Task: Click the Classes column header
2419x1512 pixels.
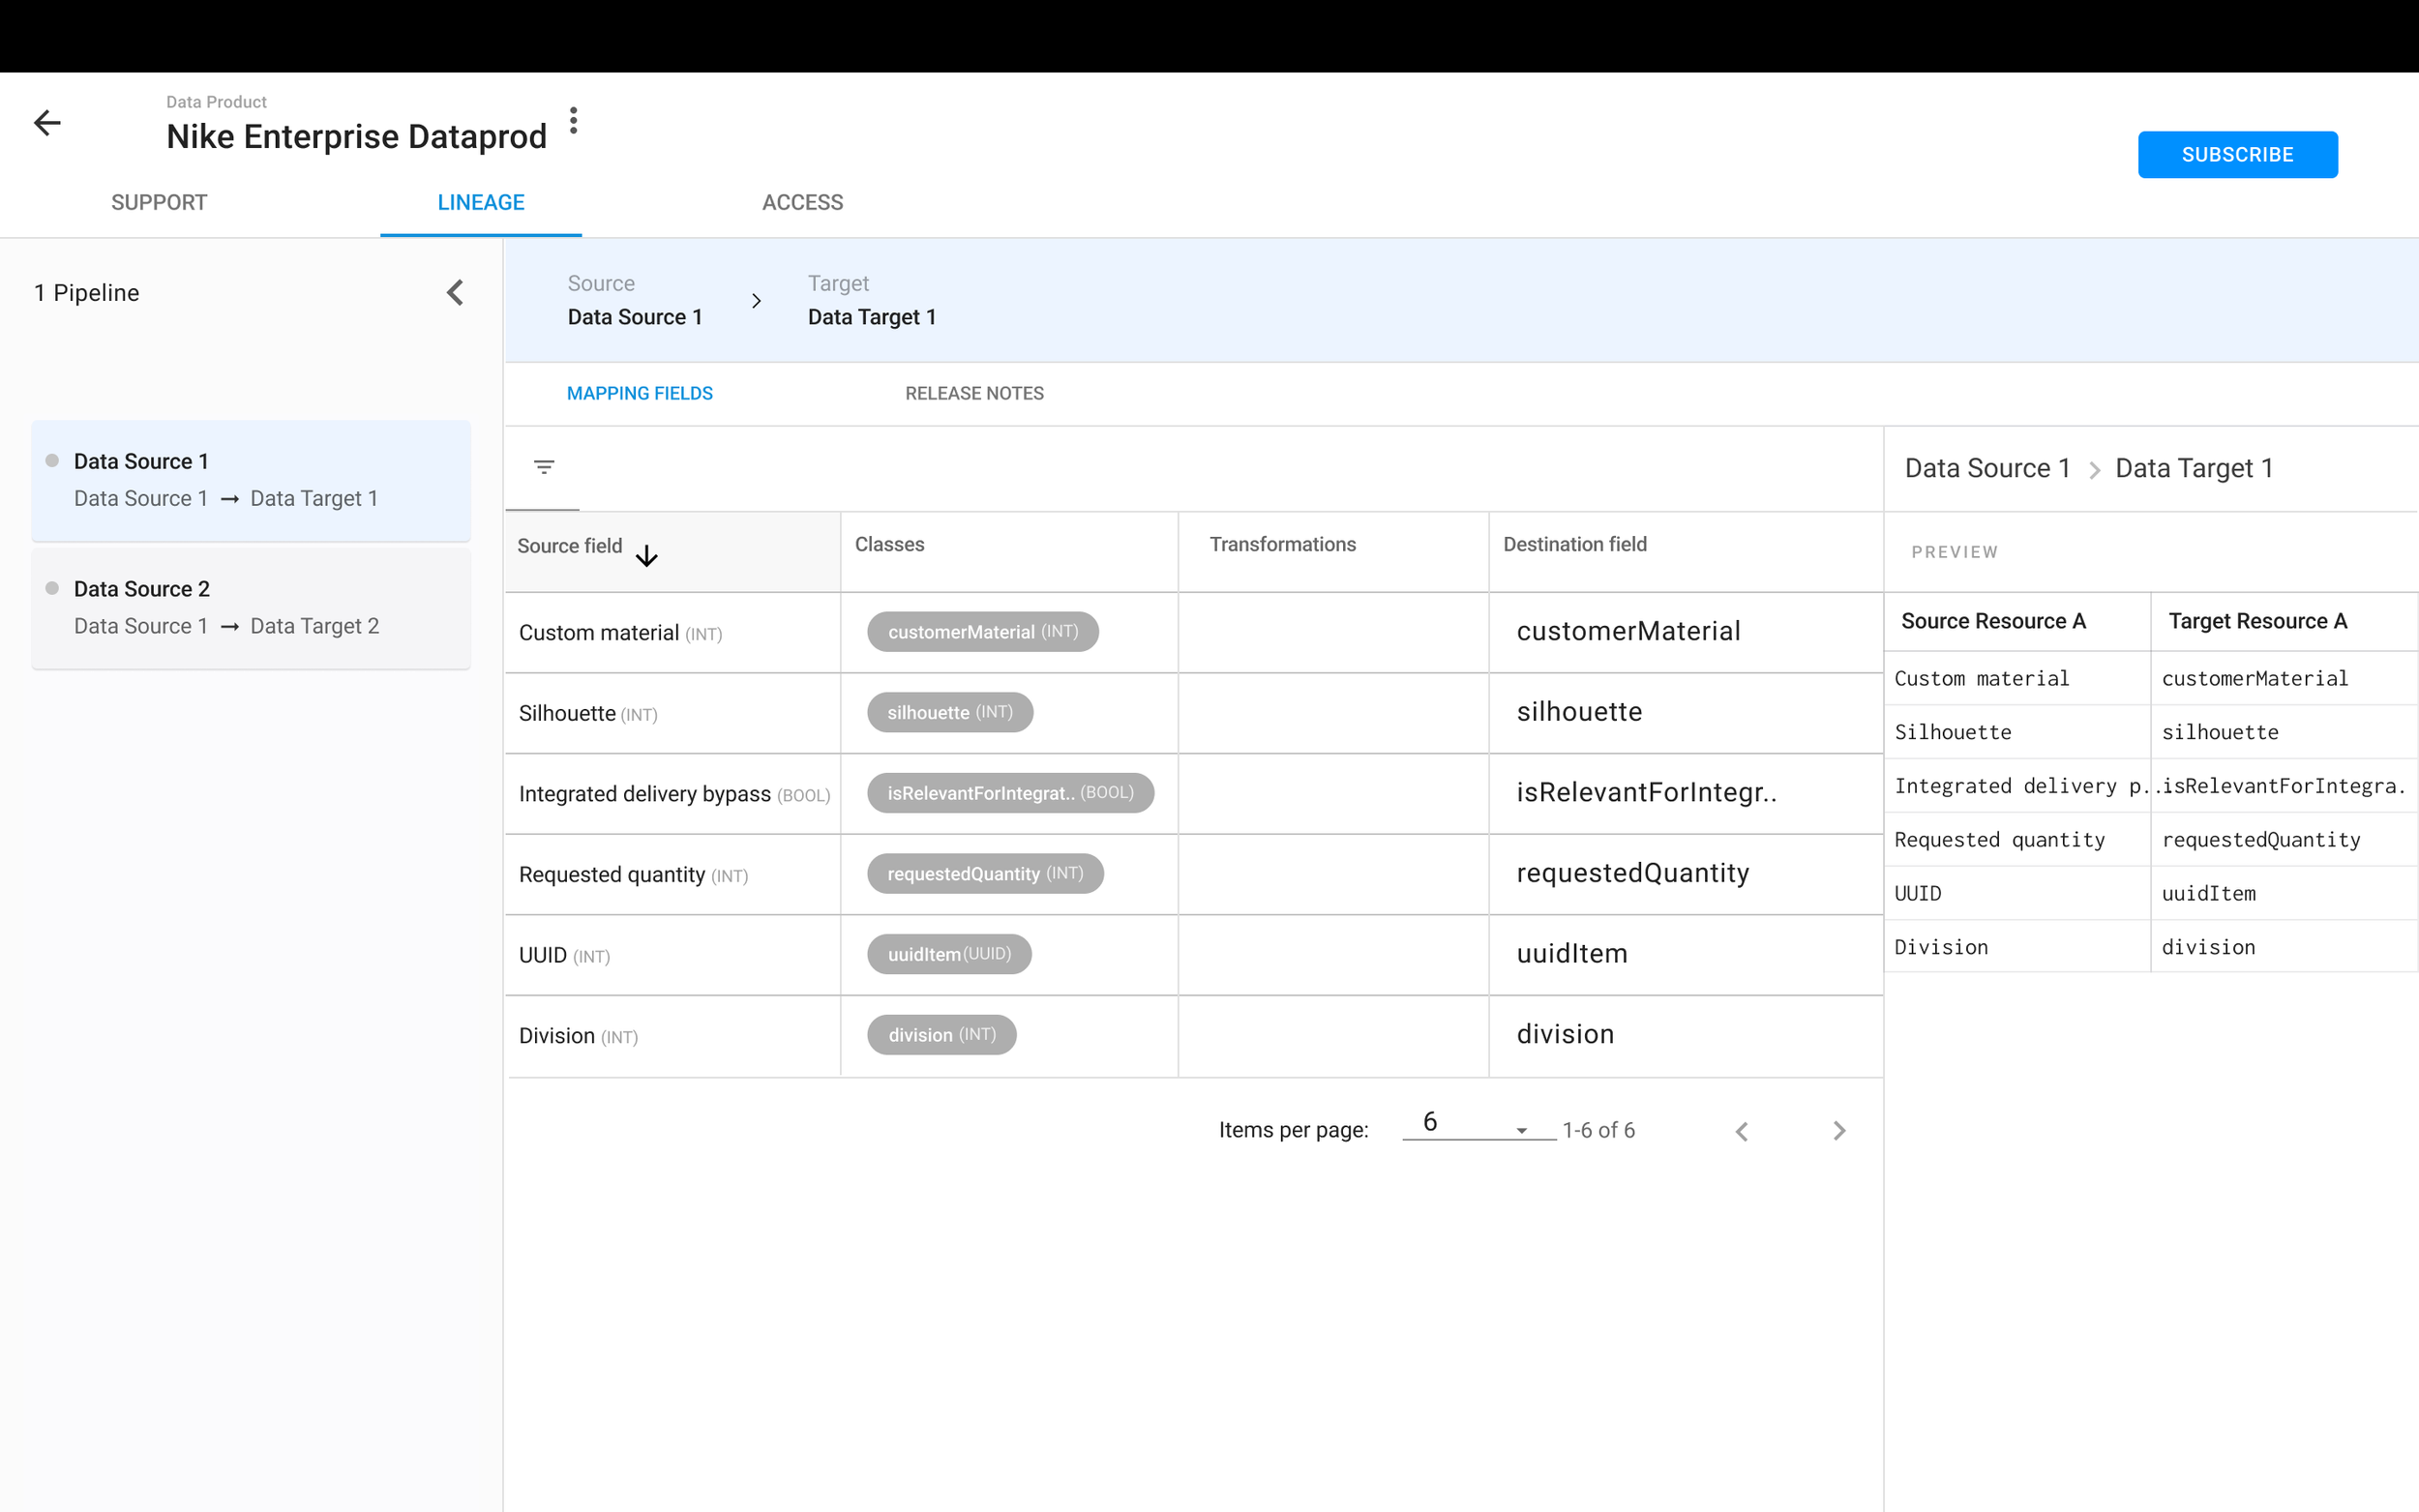Action: click(x=889, y=544)
